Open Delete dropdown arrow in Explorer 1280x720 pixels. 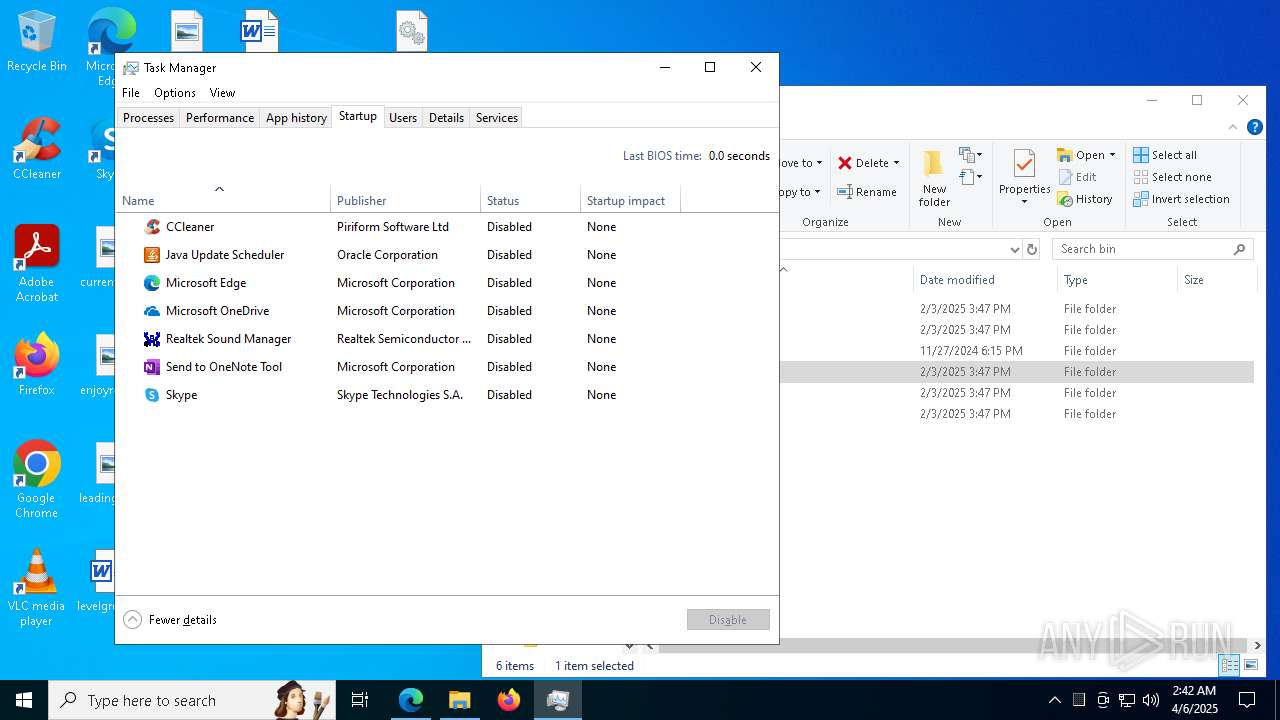896,163
